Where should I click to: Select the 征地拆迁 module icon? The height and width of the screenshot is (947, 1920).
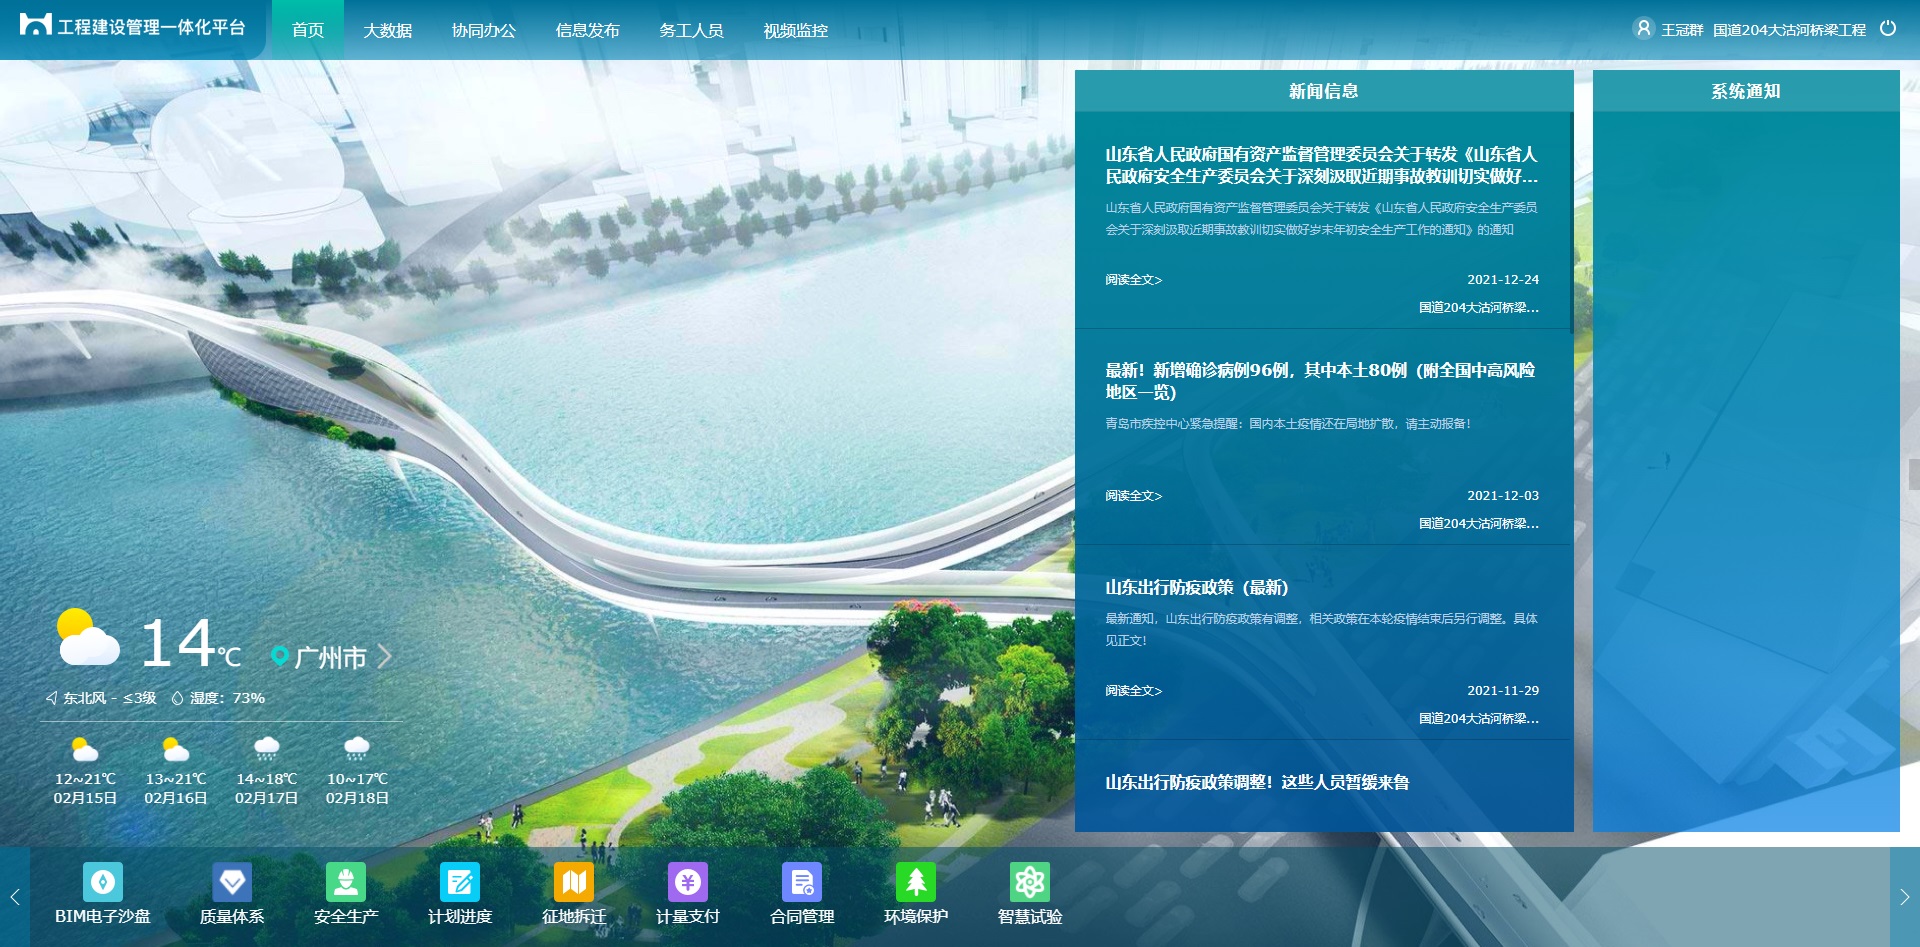[x=574, y=883]
